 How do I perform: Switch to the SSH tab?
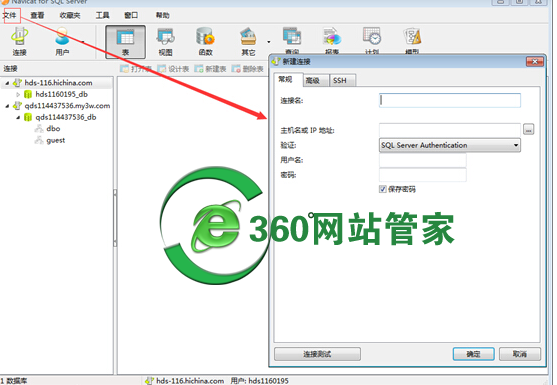click(x=340, y=81)
